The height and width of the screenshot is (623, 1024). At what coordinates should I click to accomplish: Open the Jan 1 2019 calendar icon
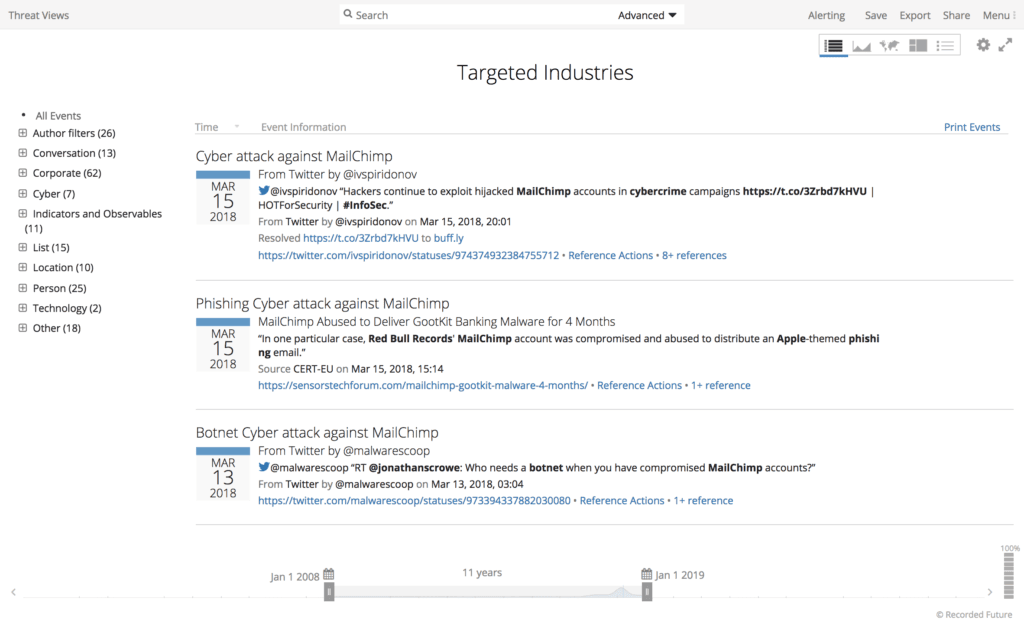tap(647, 574)
